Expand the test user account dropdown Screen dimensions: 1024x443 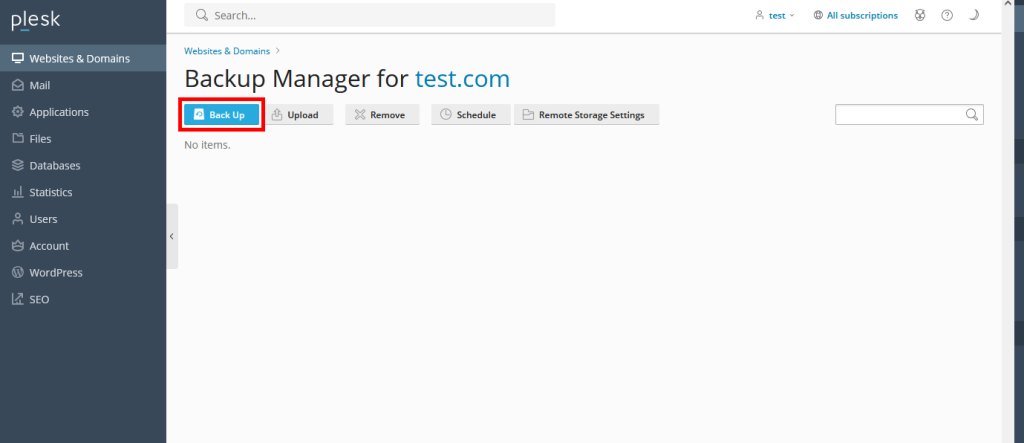775,16
